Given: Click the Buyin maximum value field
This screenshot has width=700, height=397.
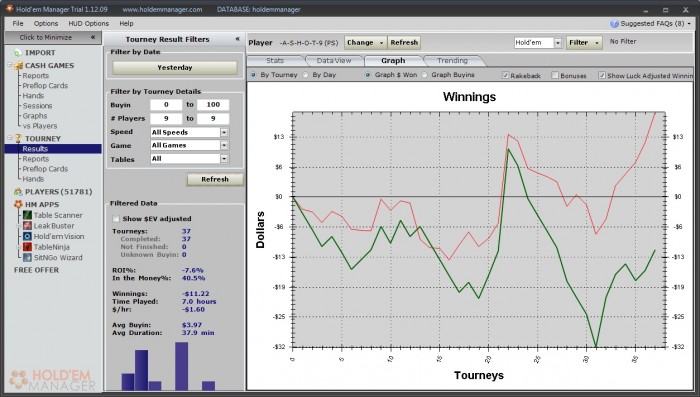Looking at the screenshot, I should [213, 104].
